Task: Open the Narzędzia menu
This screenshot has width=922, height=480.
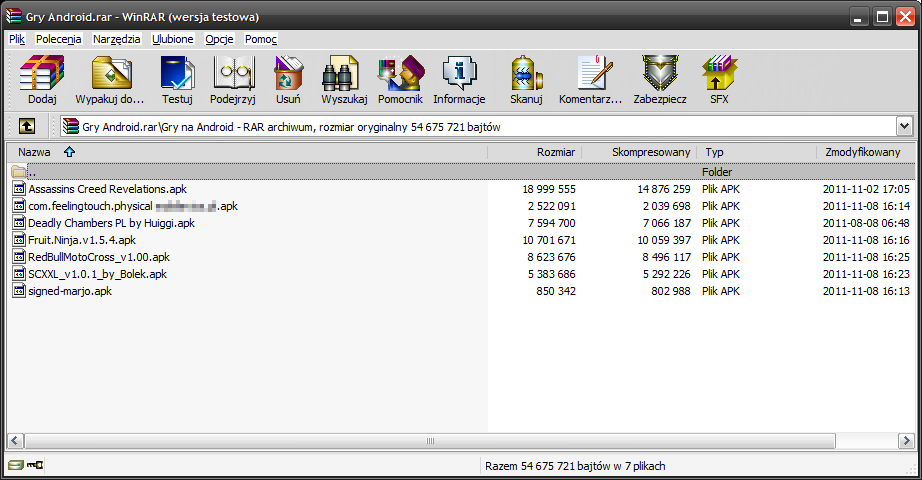Action: pos(116,39)
